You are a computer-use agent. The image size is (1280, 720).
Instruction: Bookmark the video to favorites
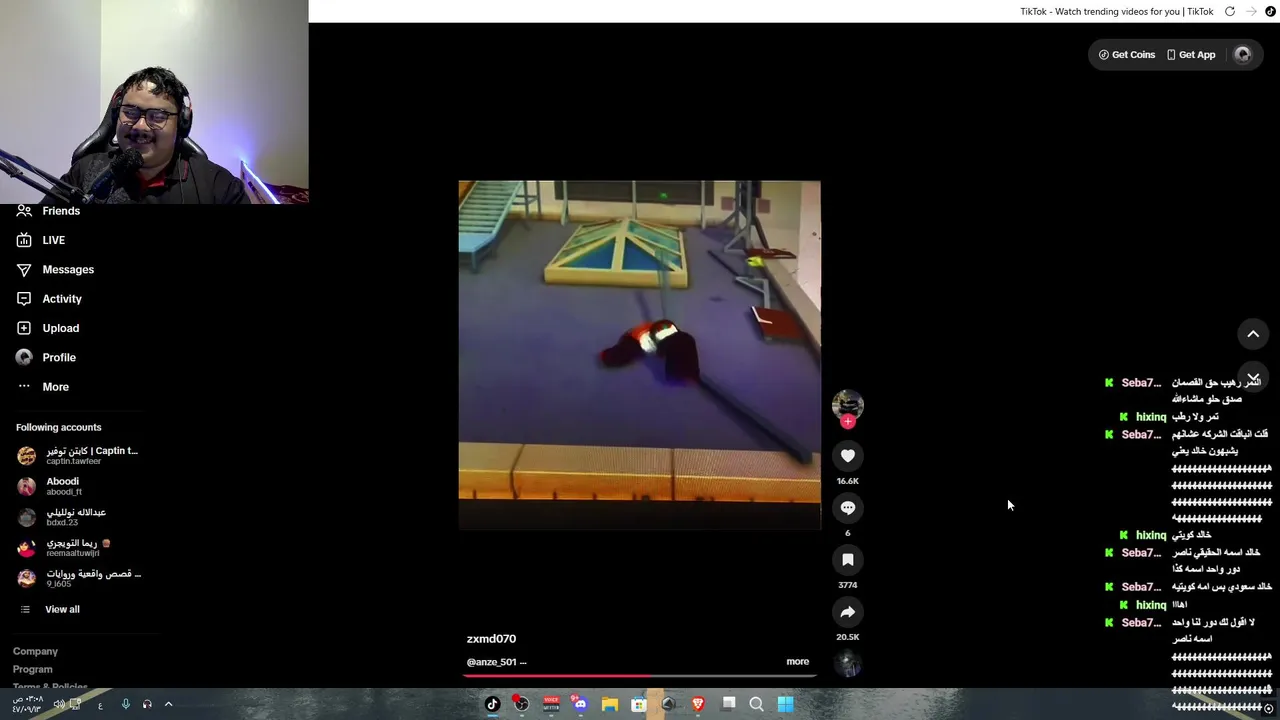click(x=848, y=560)
